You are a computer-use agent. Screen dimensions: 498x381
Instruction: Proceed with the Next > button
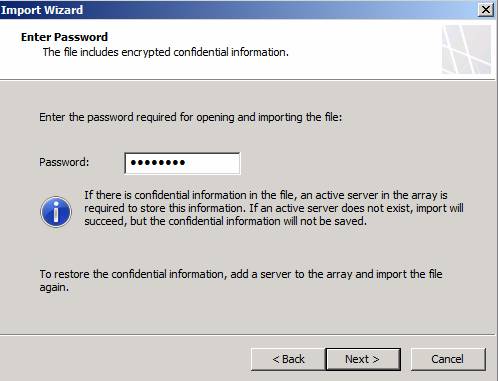363,359
